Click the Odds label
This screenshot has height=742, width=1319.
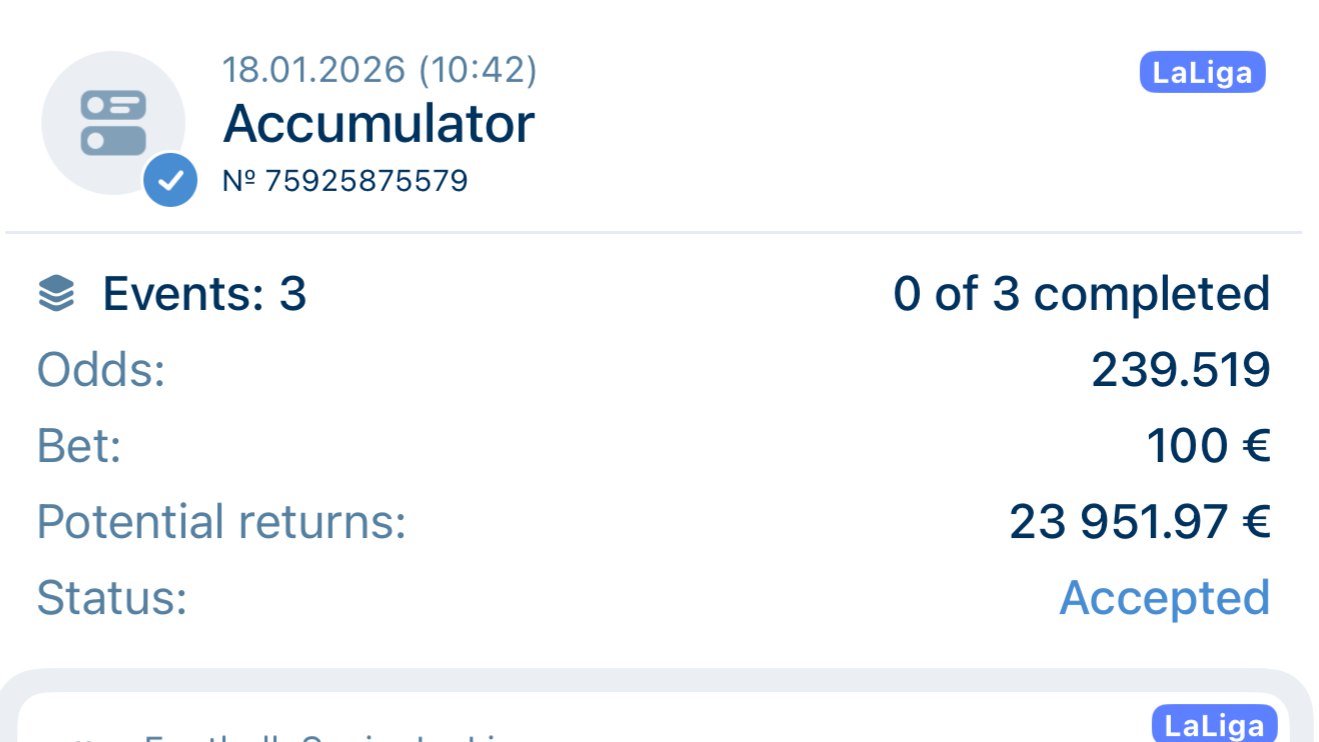point(101,370)
